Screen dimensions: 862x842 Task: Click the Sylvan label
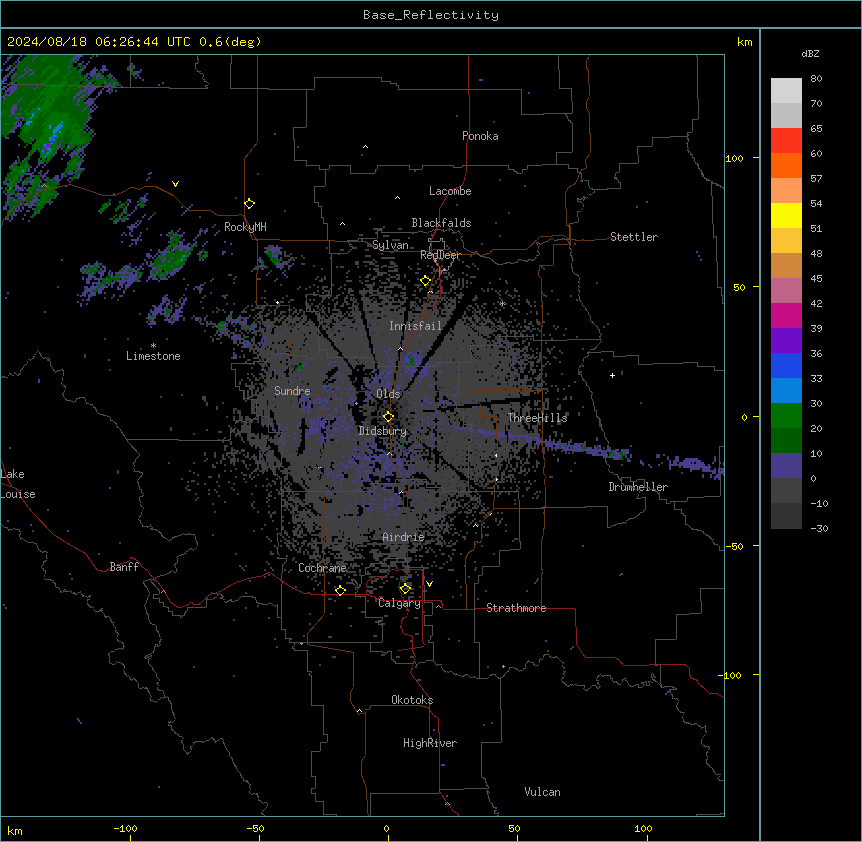pos(390,245)
